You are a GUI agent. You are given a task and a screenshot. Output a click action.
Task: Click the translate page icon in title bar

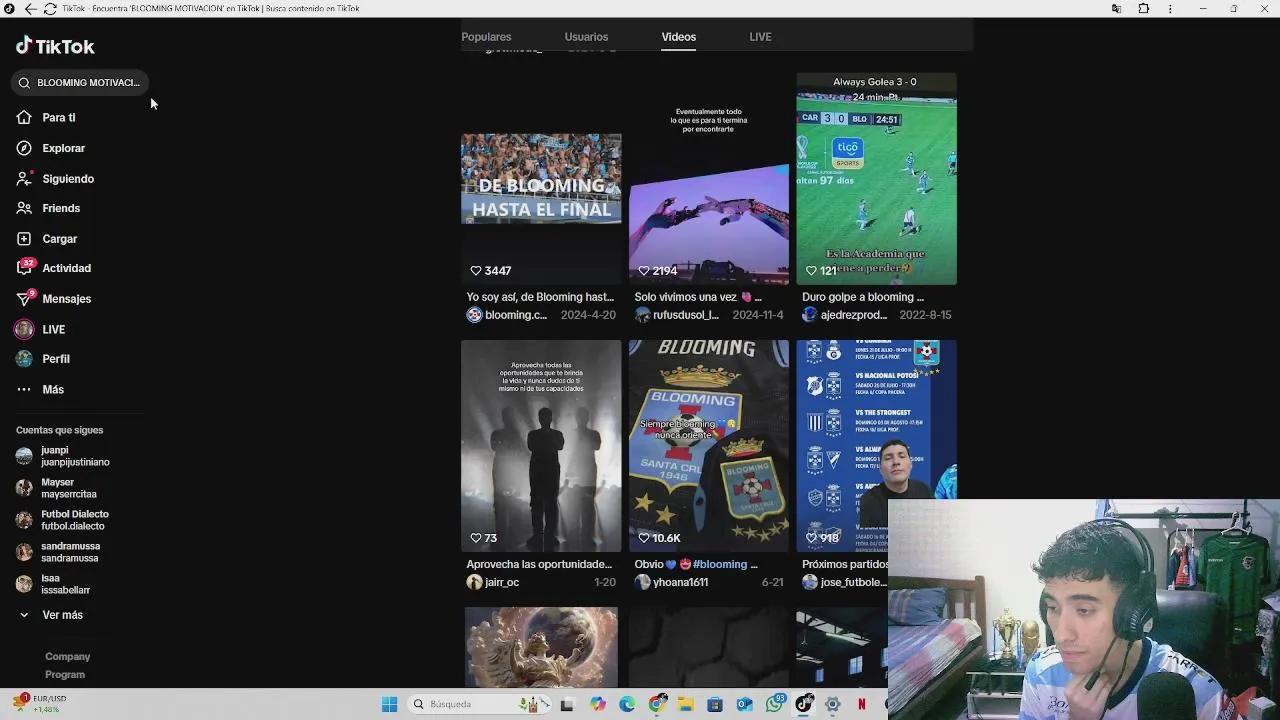[x=1116, y=9]
